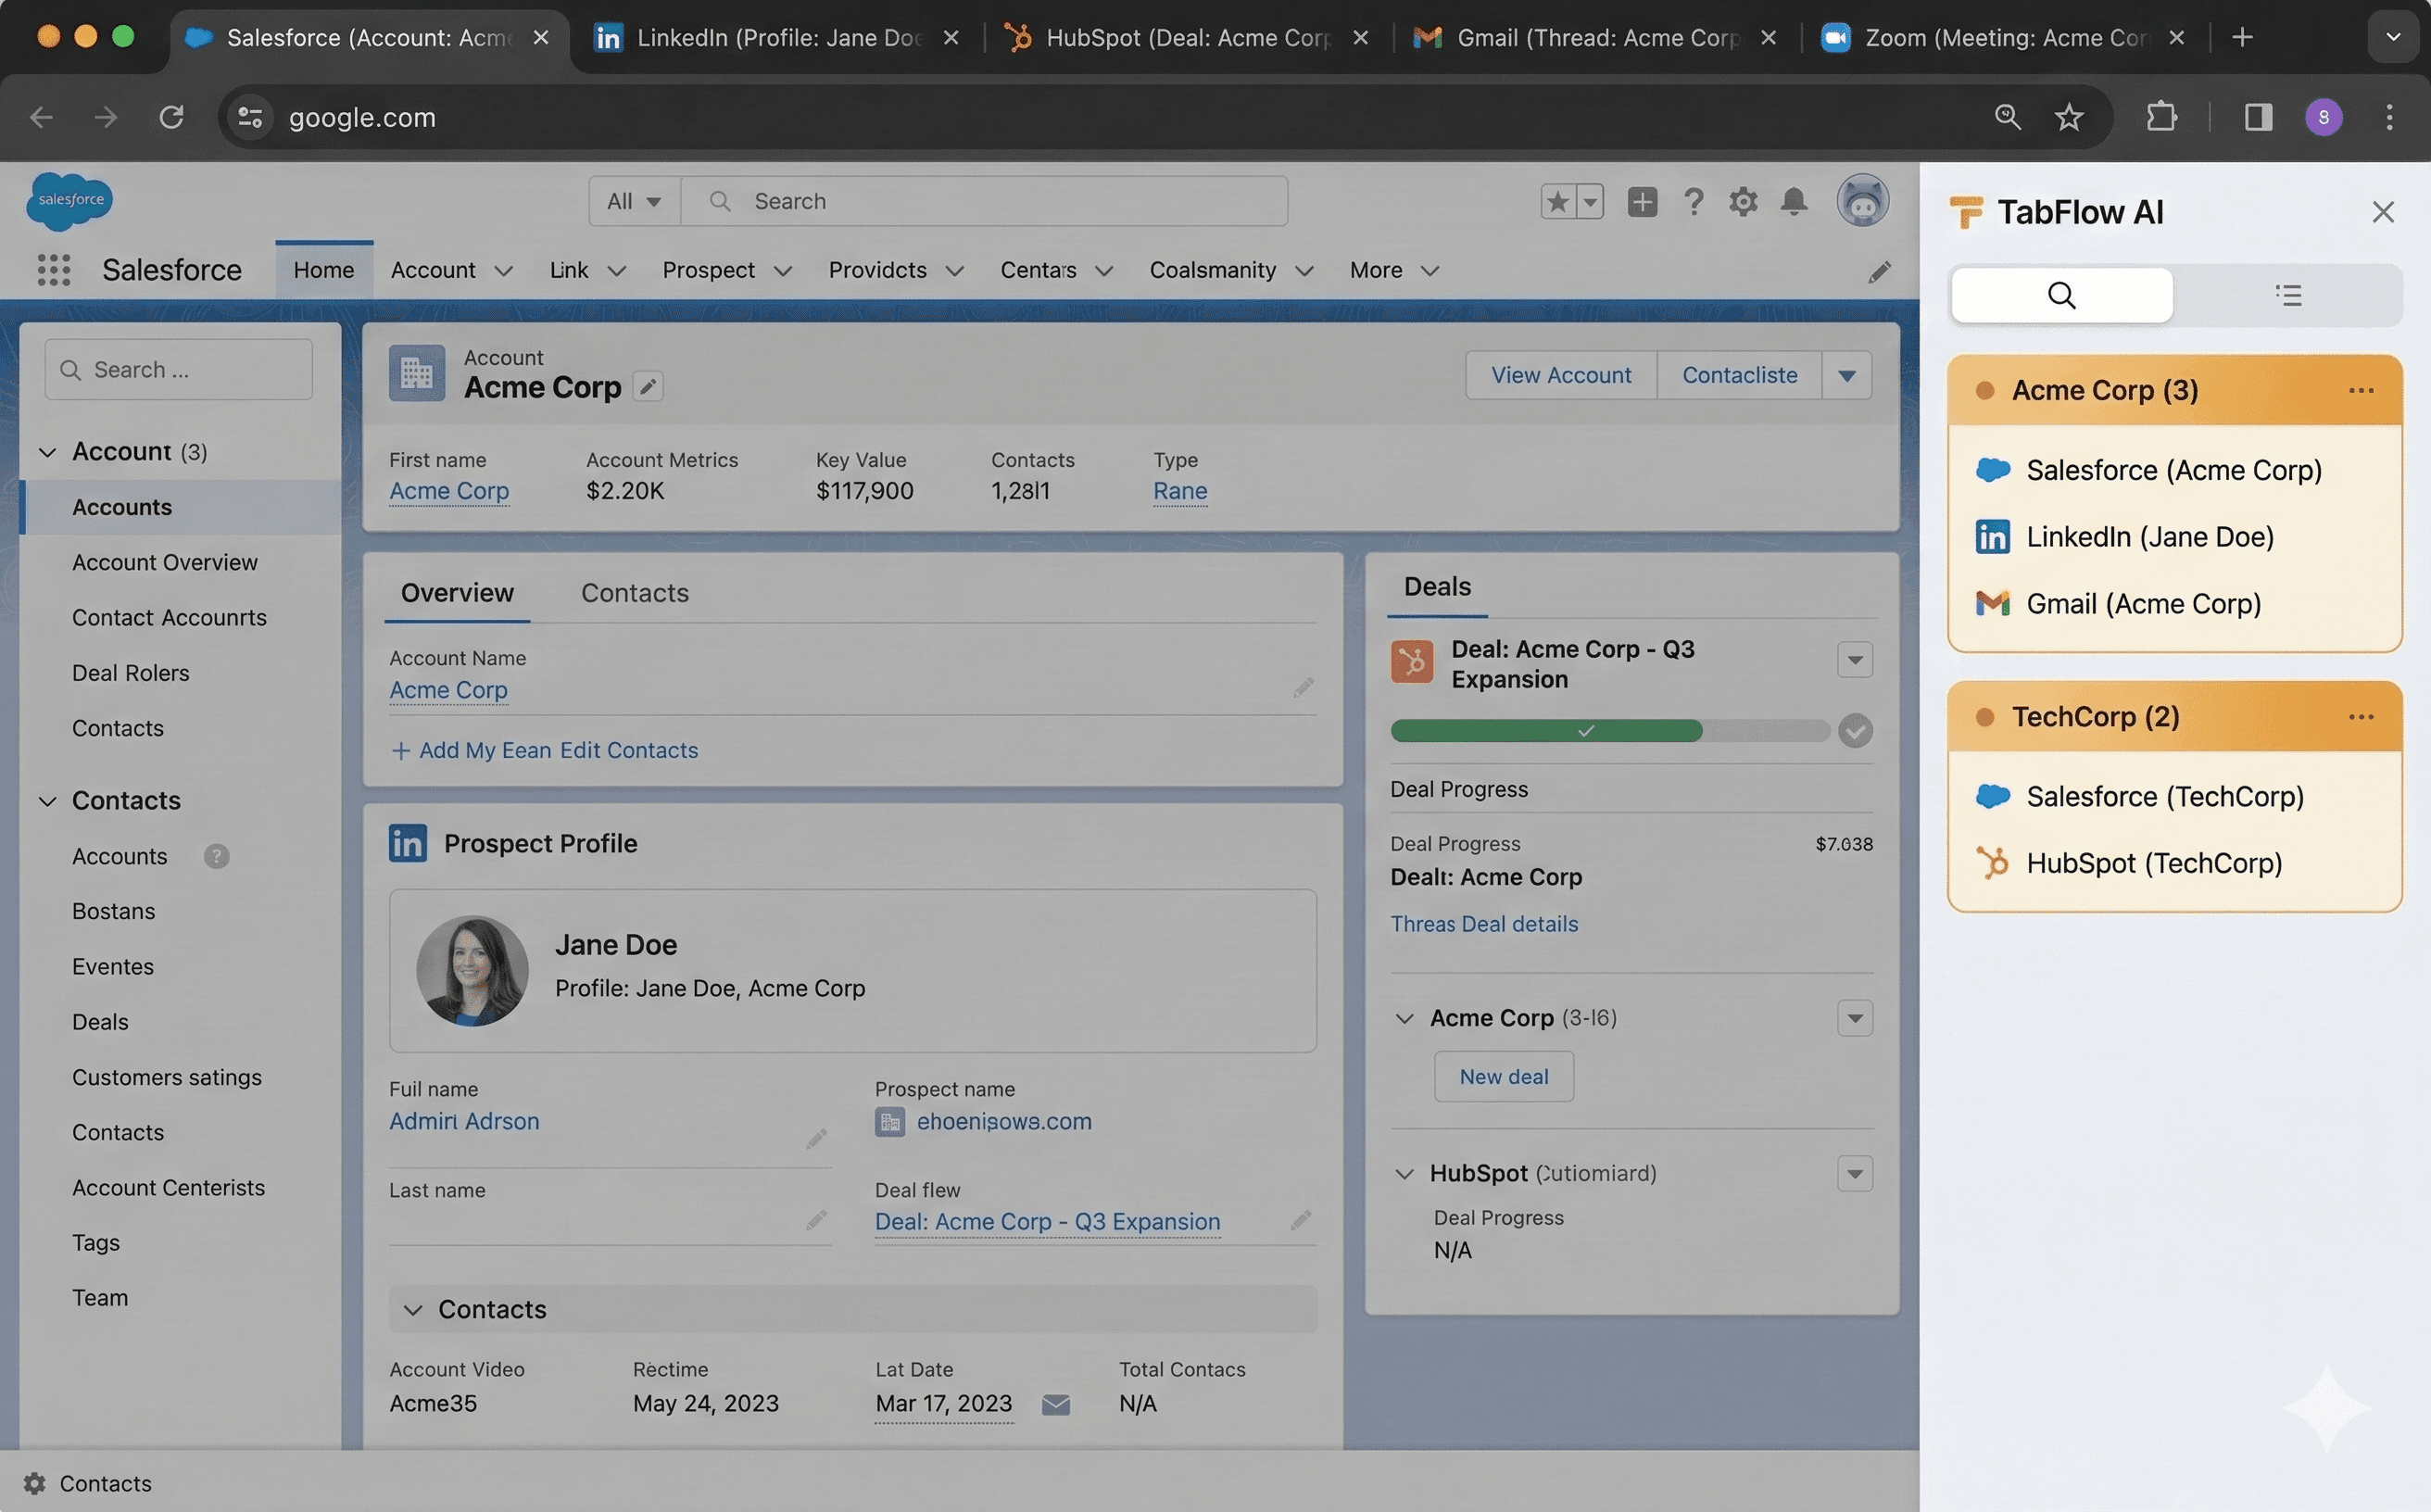Bookmark this page with the star
Image resolution: width=2431 pixels, height=1512 pixels.
point(2068,117)
